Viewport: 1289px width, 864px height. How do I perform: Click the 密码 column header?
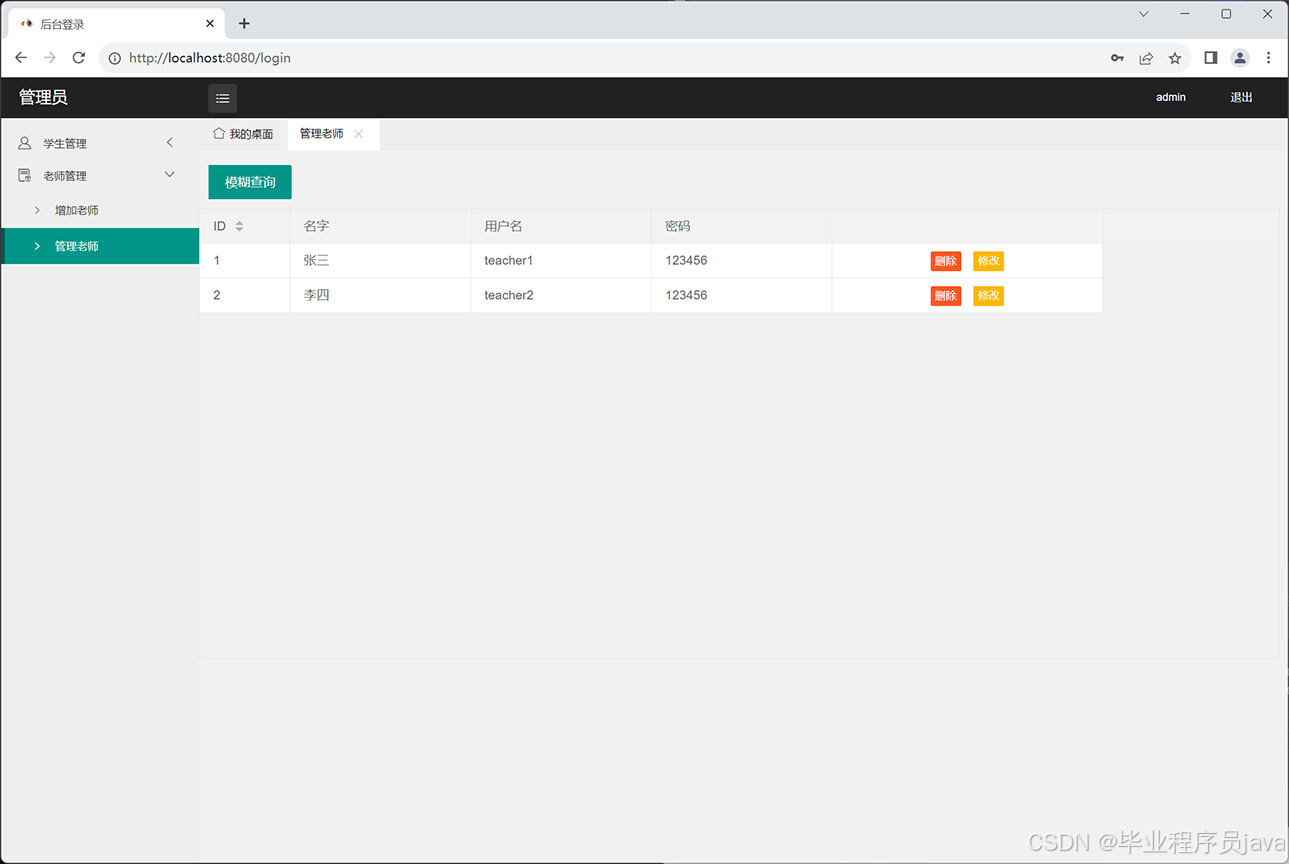pyautogui.click(x=742, y=226)
